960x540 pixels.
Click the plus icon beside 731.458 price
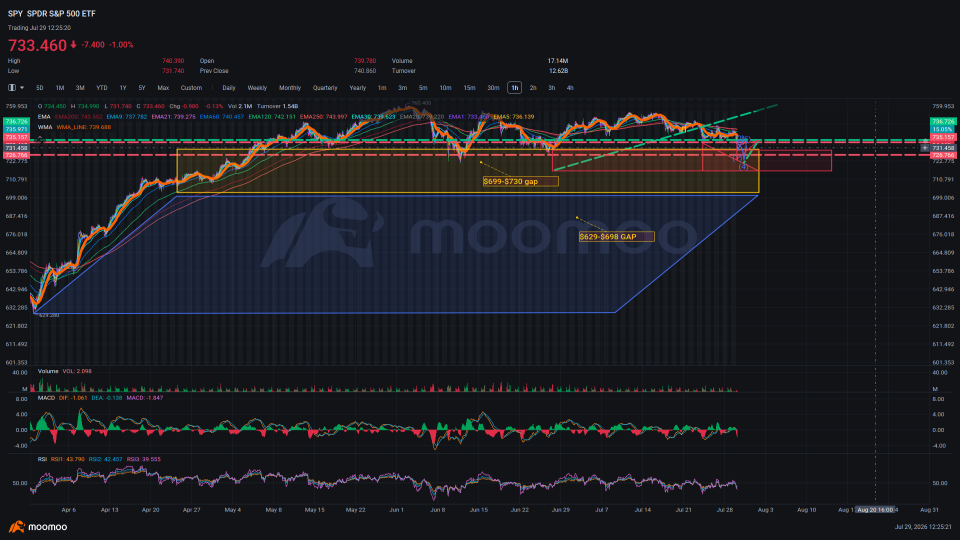click(x=924, y=148)
